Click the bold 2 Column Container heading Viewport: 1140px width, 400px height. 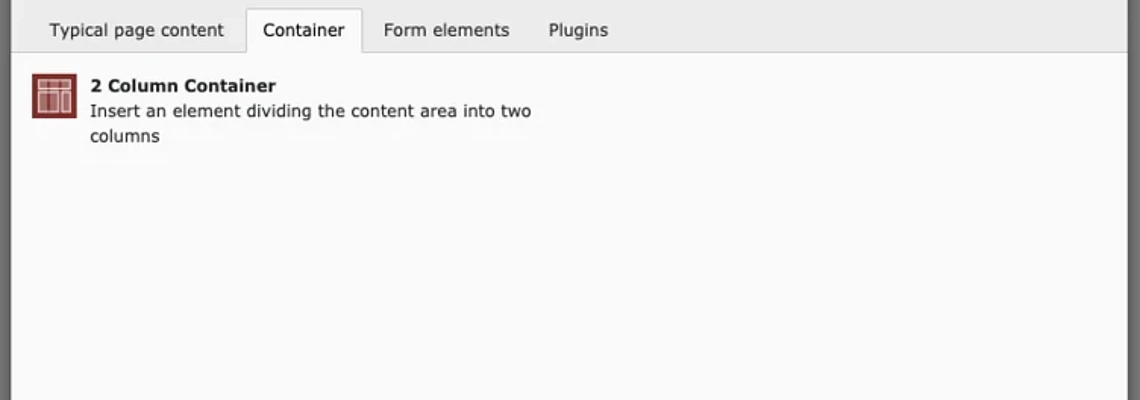click(183, 86)
